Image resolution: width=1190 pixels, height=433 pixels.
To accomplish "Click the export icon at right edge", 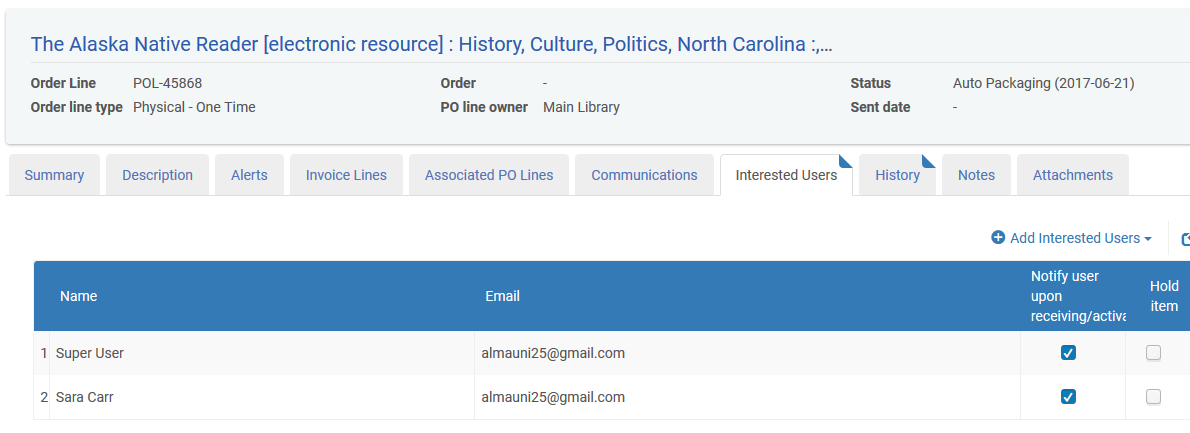I will coord(1185,240).
